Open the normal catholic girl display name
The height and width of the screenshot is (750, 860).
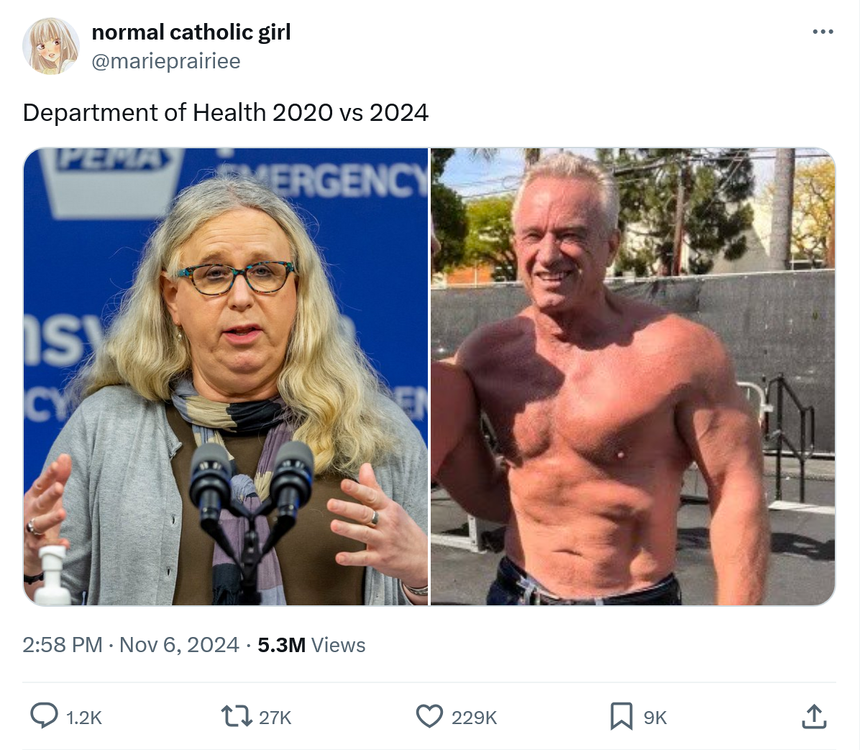[x=191, y=32]
